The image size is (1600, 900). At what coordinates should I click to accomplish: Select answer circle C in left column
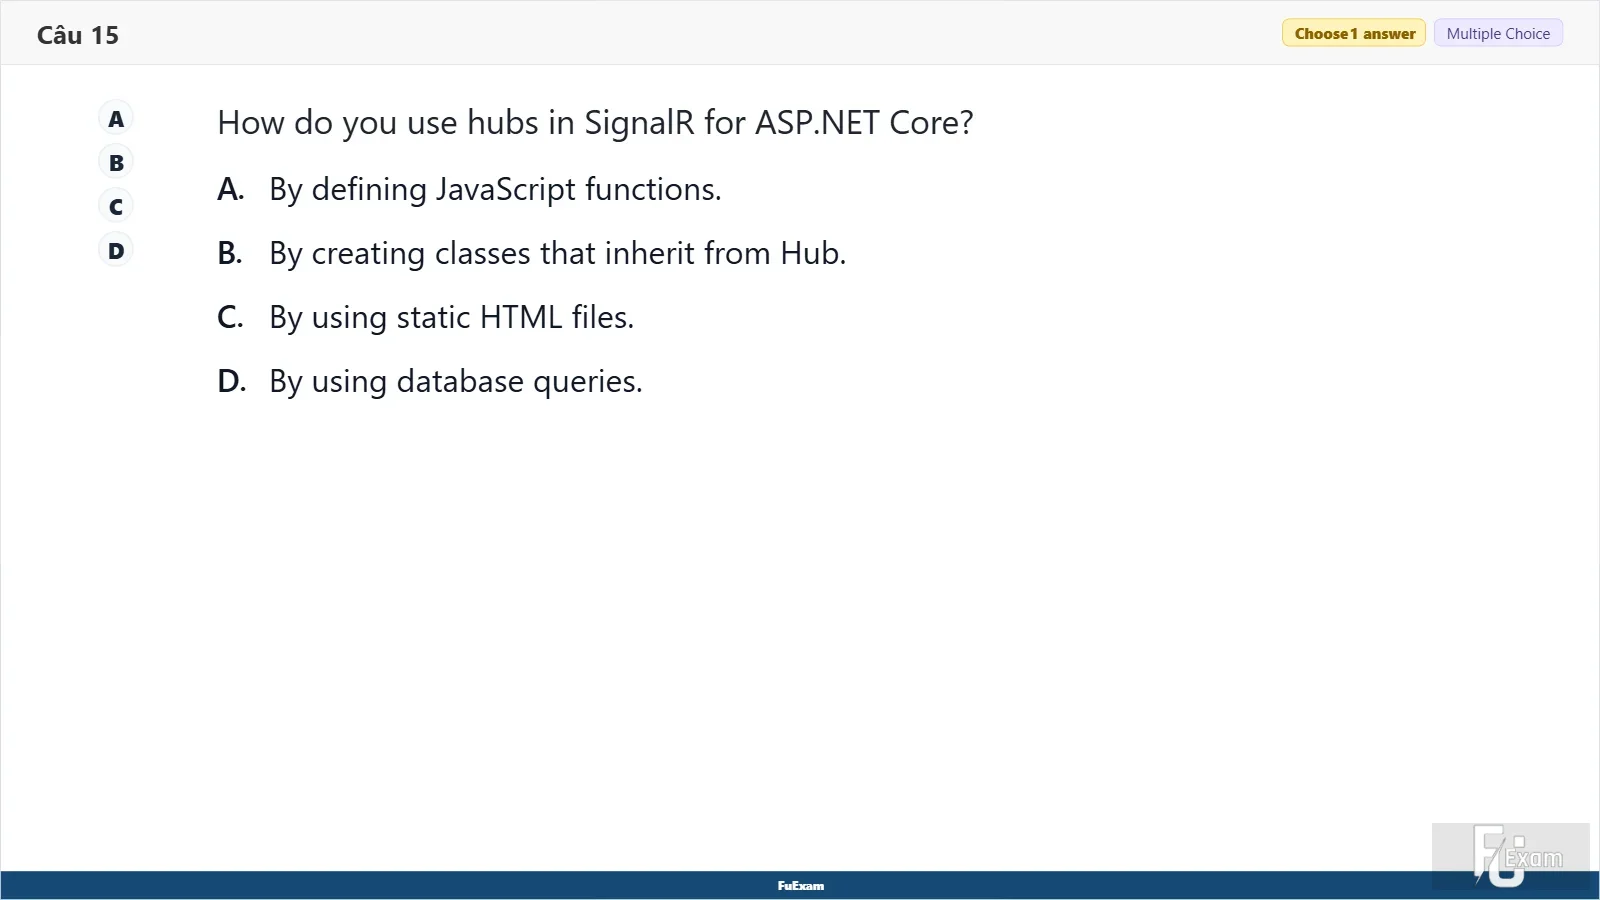[x=116, y=207]
